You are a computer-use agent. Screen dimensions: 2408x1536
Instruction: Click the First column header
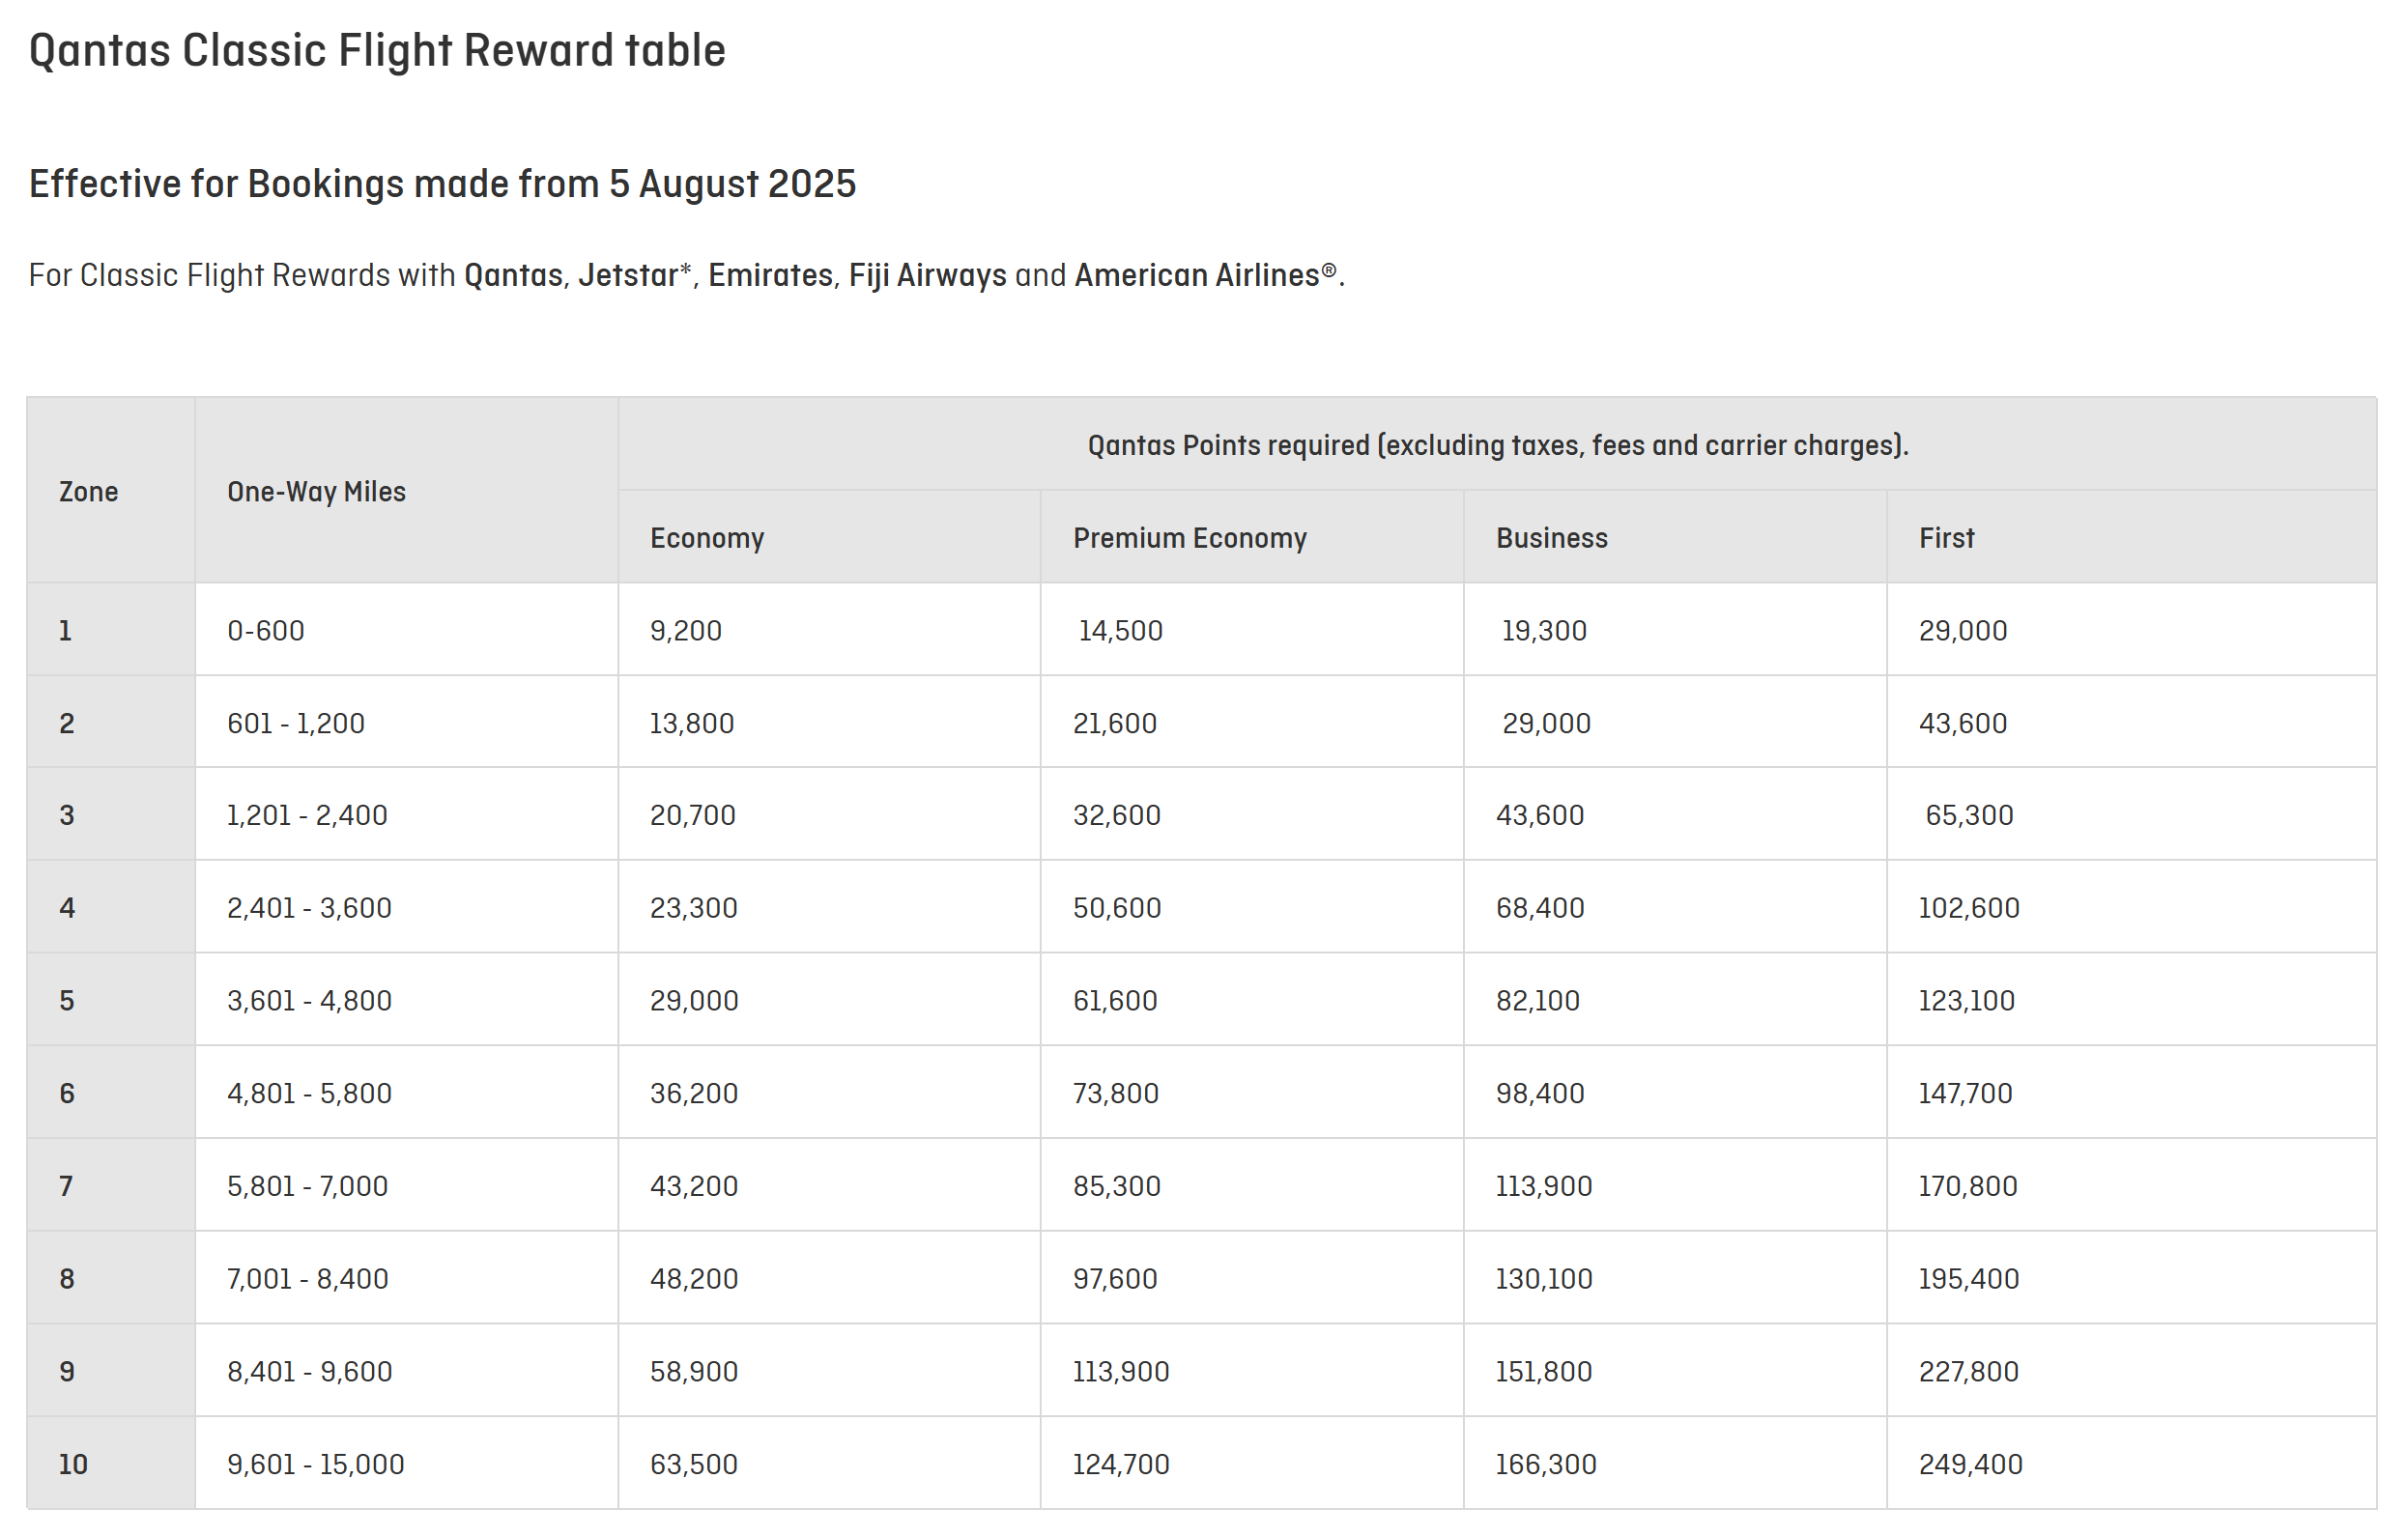(x=1946, y=538)
